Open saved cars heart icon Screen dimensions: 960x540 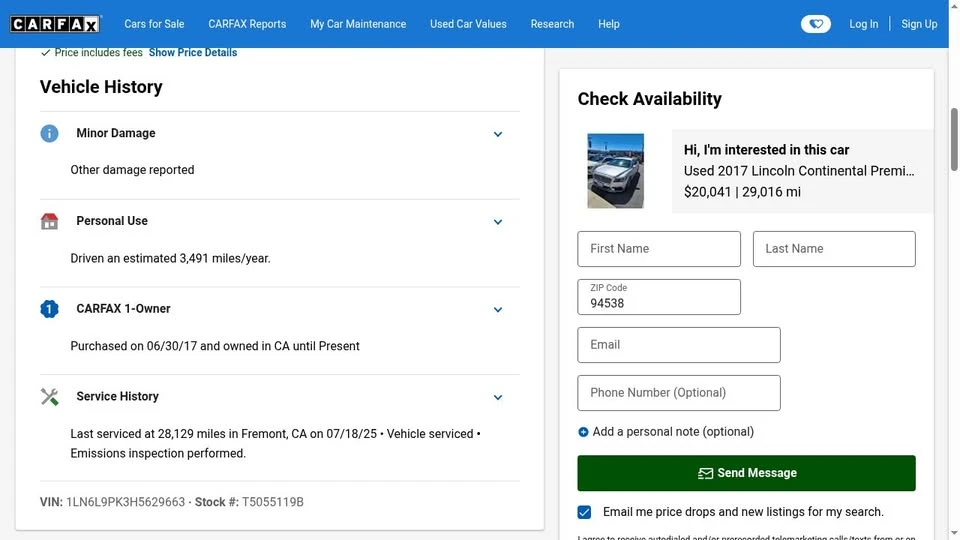pyautogui.click(x=816, y=24)
